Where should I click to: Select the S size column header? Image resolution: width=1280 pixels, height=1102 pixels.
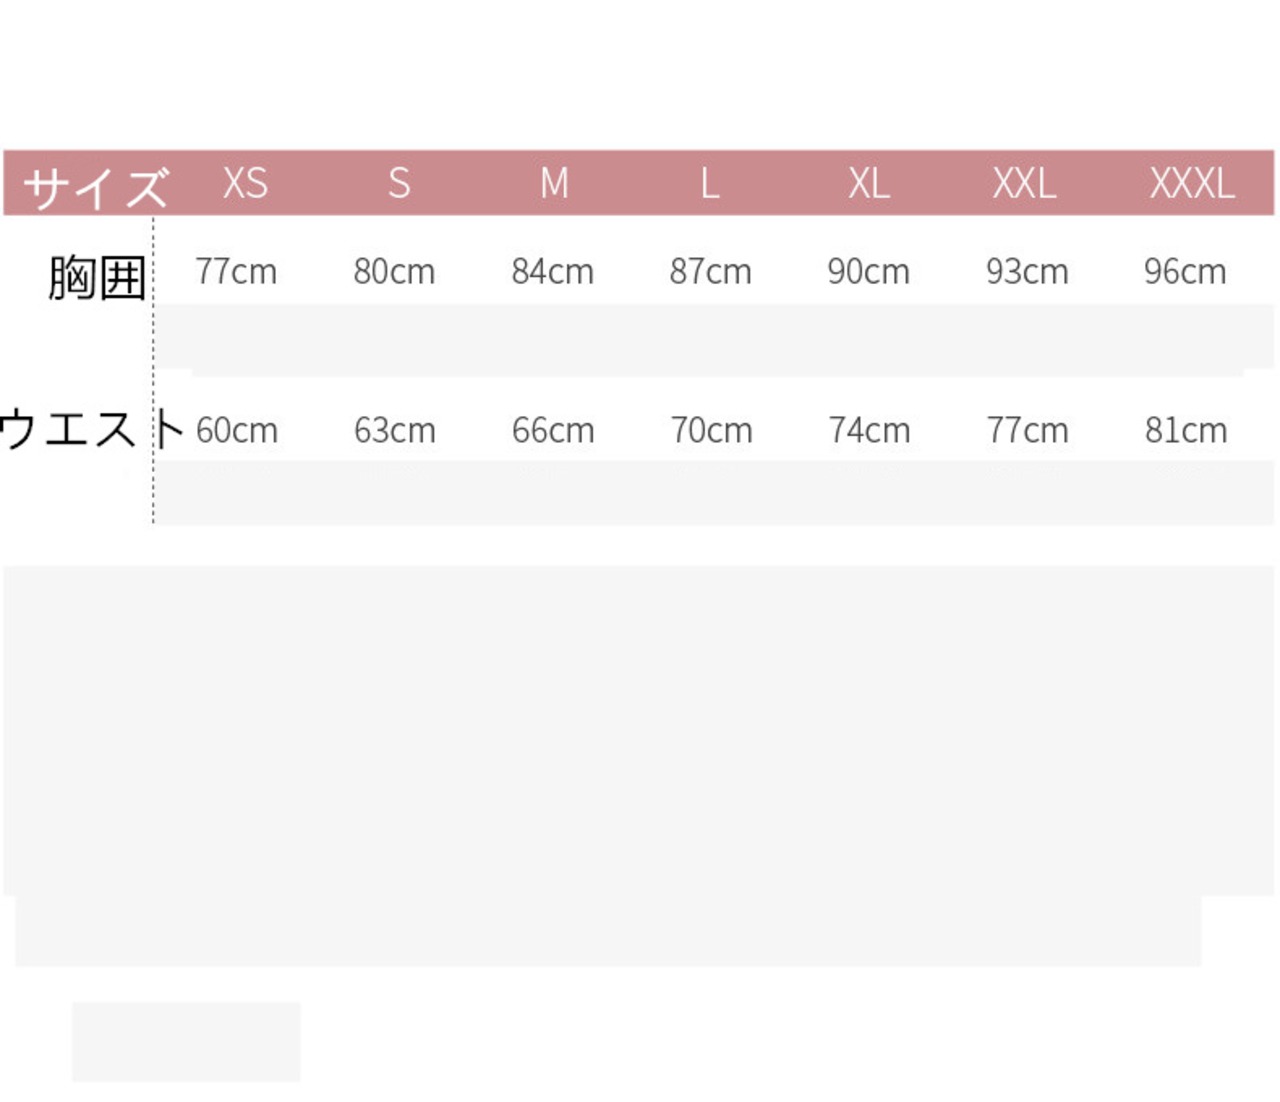(399, 183)
